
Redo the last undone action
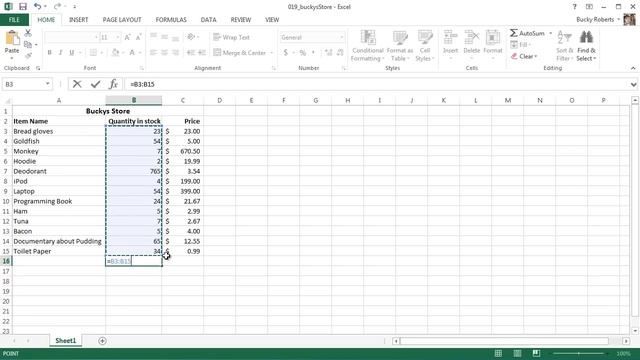(x=57, y=7)
